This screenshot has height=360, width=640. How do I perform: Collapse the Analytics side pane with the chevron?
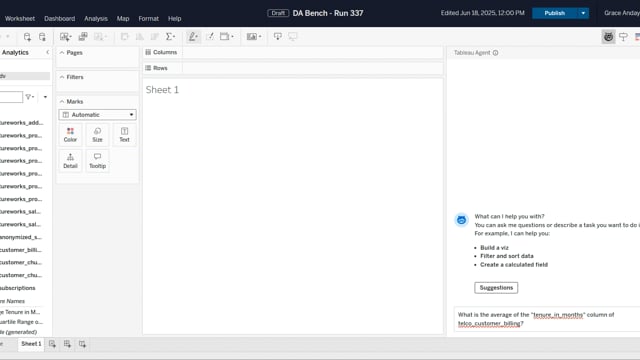(47, 52)
